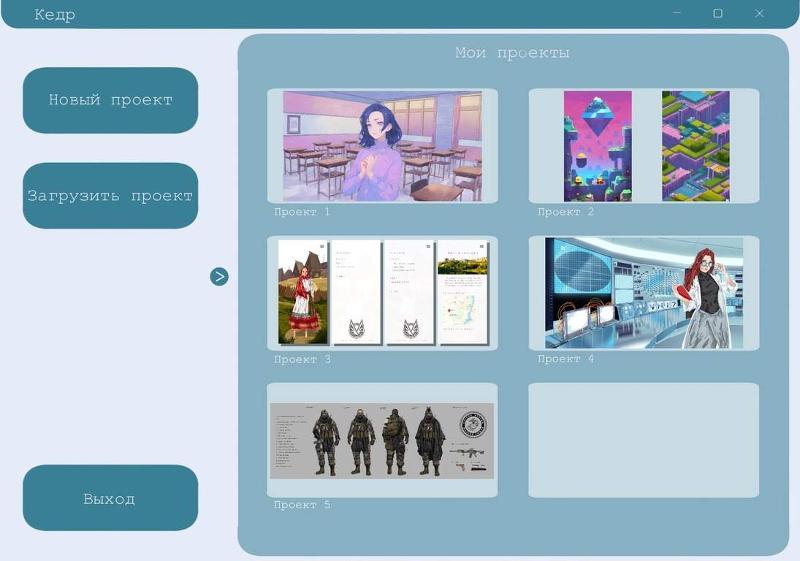The width and height of the screenshot is (800, 561).
Task: Expand the side panel with the arrow chevron
Action: pyautogui.click(x=219, y=277)
